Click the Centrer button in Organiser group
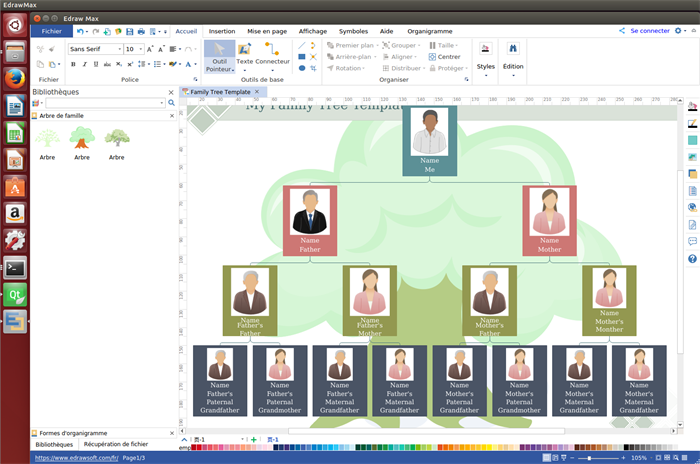The image size is (700, 464). 444,57
